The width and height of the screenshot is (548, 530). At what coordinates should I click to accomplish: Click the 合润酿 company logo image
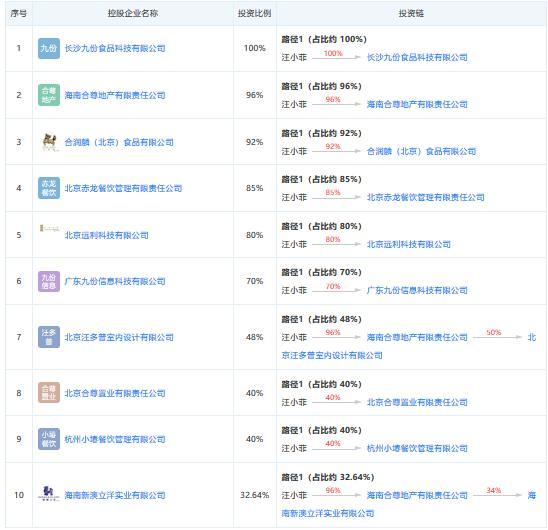pyautogui.click(x=49, y=142)
